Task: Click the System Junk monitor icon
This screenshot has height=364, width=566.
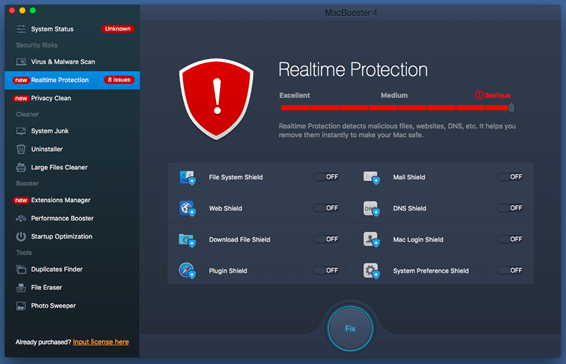Action: coord(21,131)
